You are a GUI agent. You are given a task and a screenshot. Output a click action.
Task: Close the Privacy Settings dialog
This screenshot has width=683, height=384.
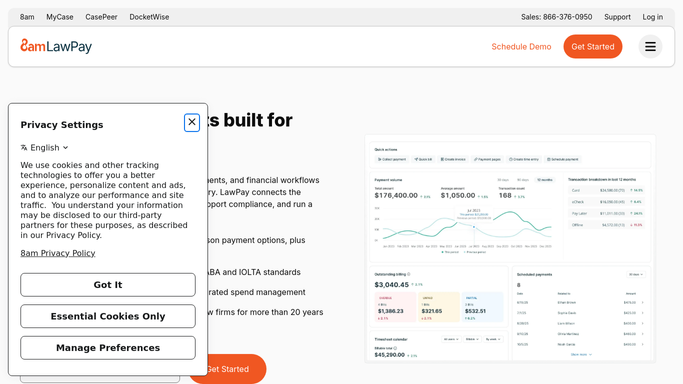tap(192, 122)
